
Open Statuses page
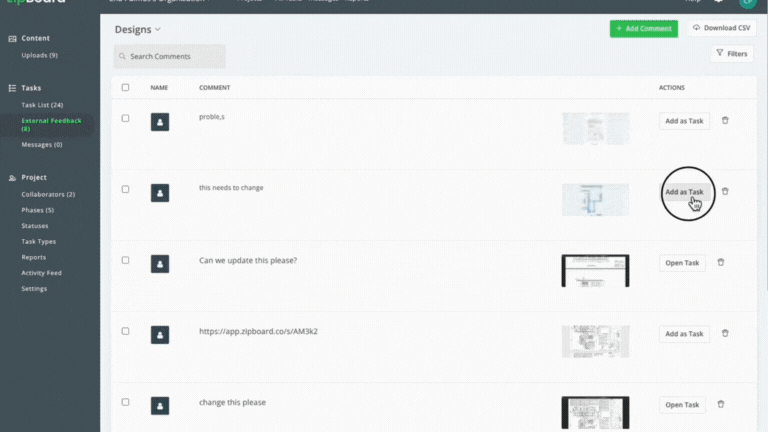click(35, 226)
